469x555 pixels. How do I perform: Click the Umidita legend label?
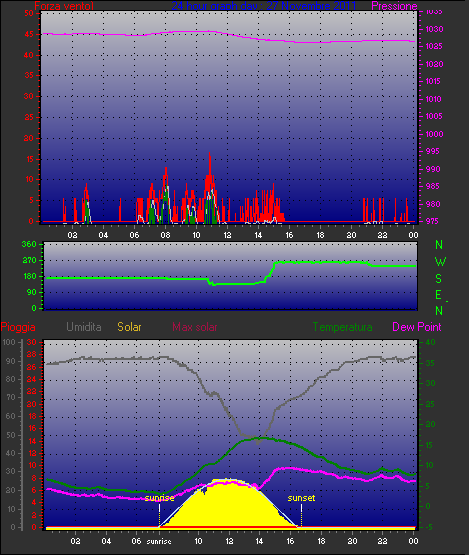(x=84, y=327)
